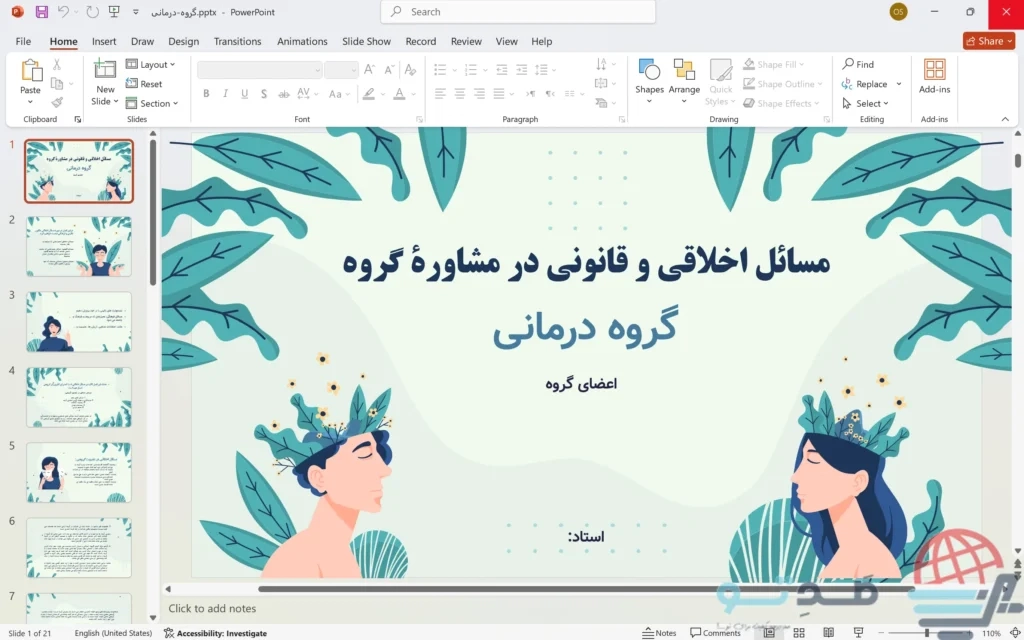Click the text highlight color pen
Screen dimensions: 1024x640
(x=369, y=93)
